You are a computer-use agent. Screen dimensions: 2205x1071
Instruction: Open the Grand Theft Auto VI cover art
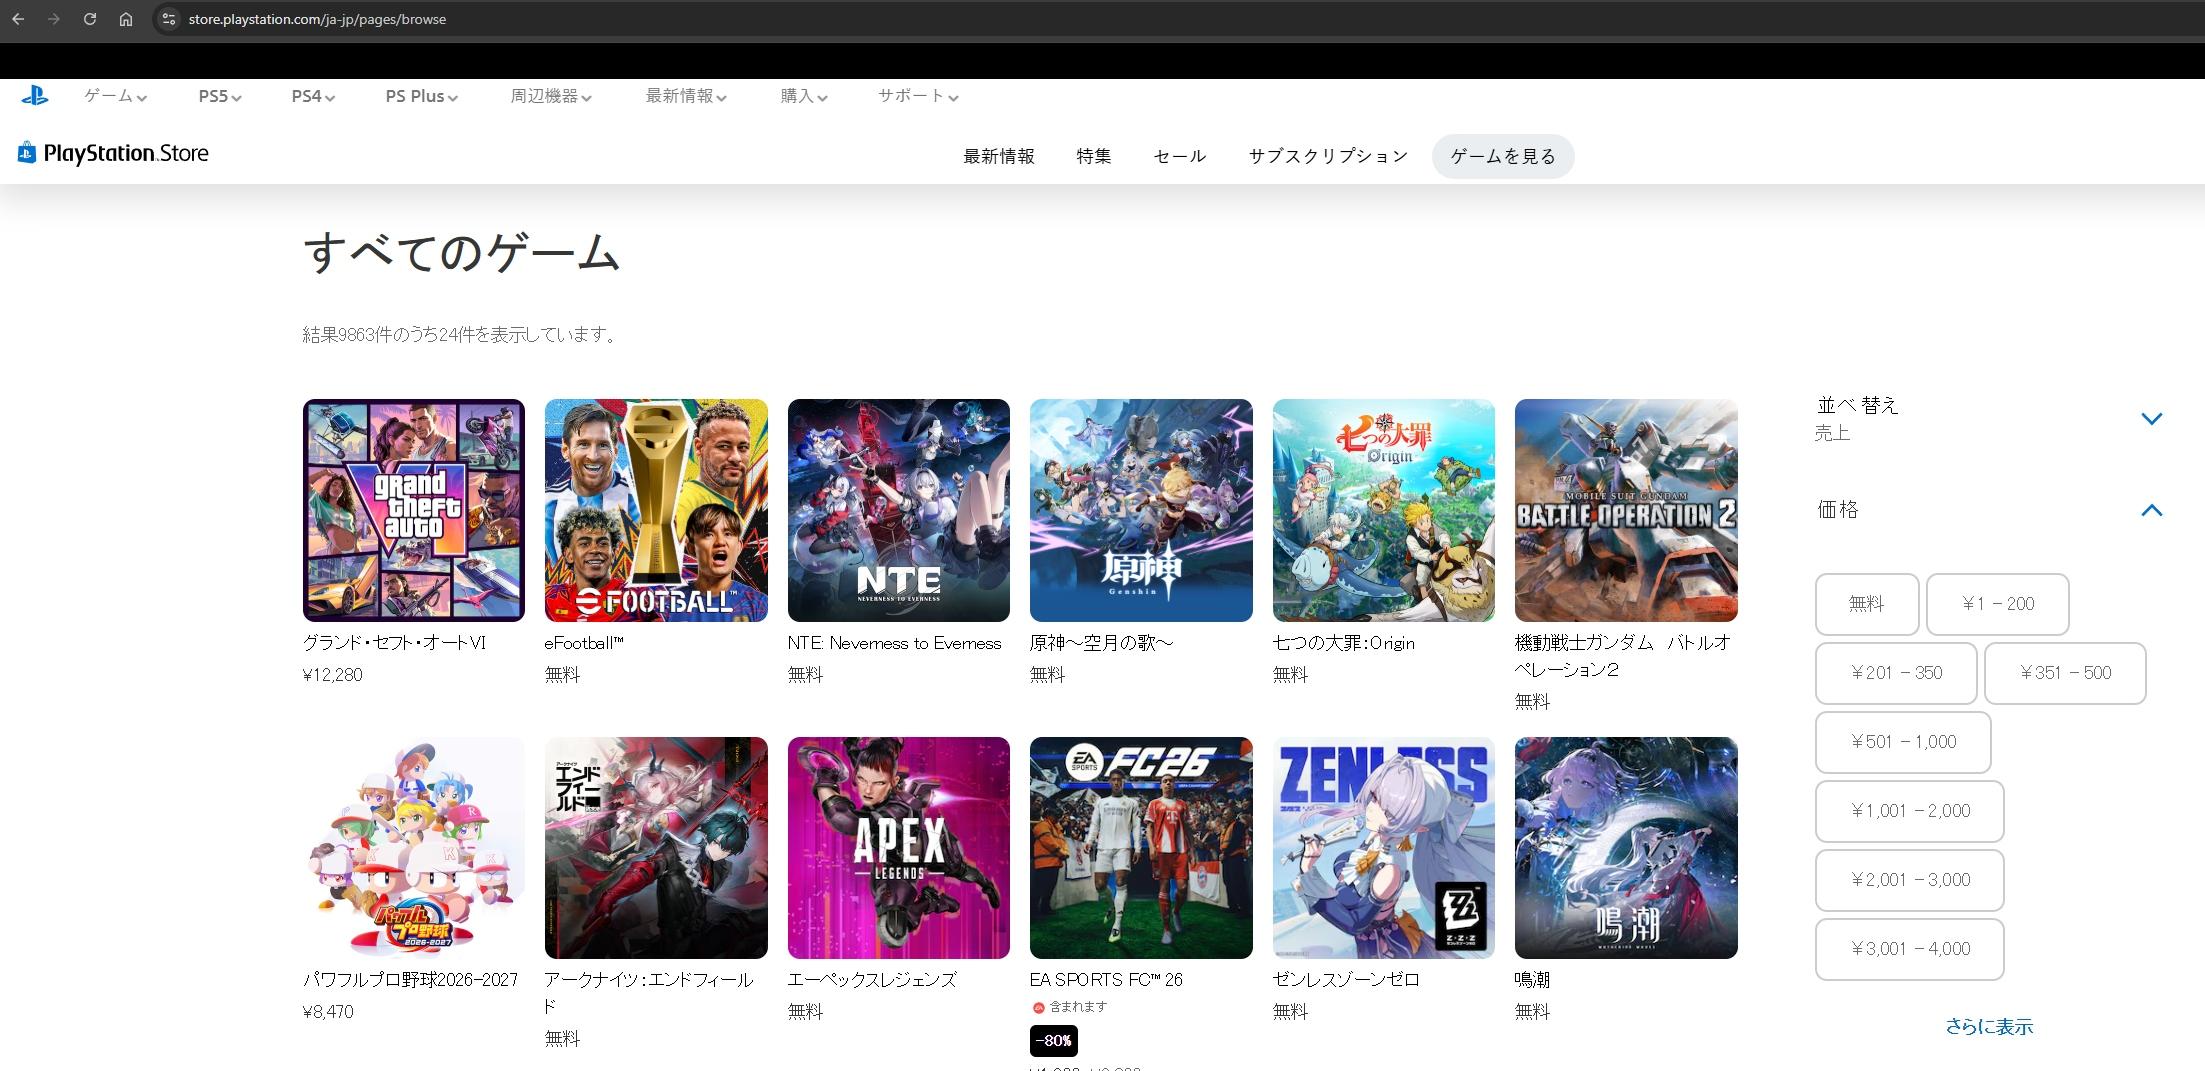[414, 510]
